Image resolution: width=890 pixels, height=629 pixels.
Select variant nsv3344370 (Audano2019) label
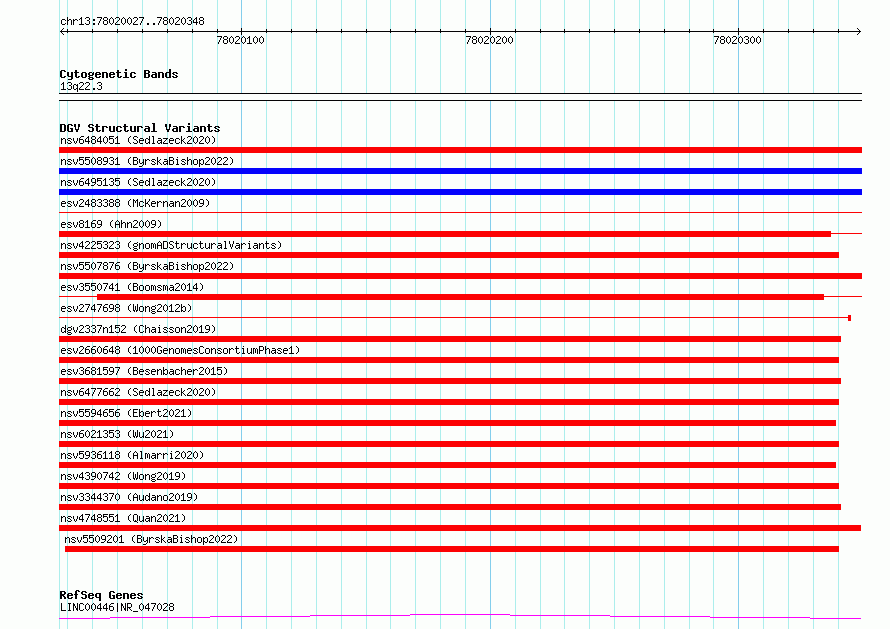[129, 497]
